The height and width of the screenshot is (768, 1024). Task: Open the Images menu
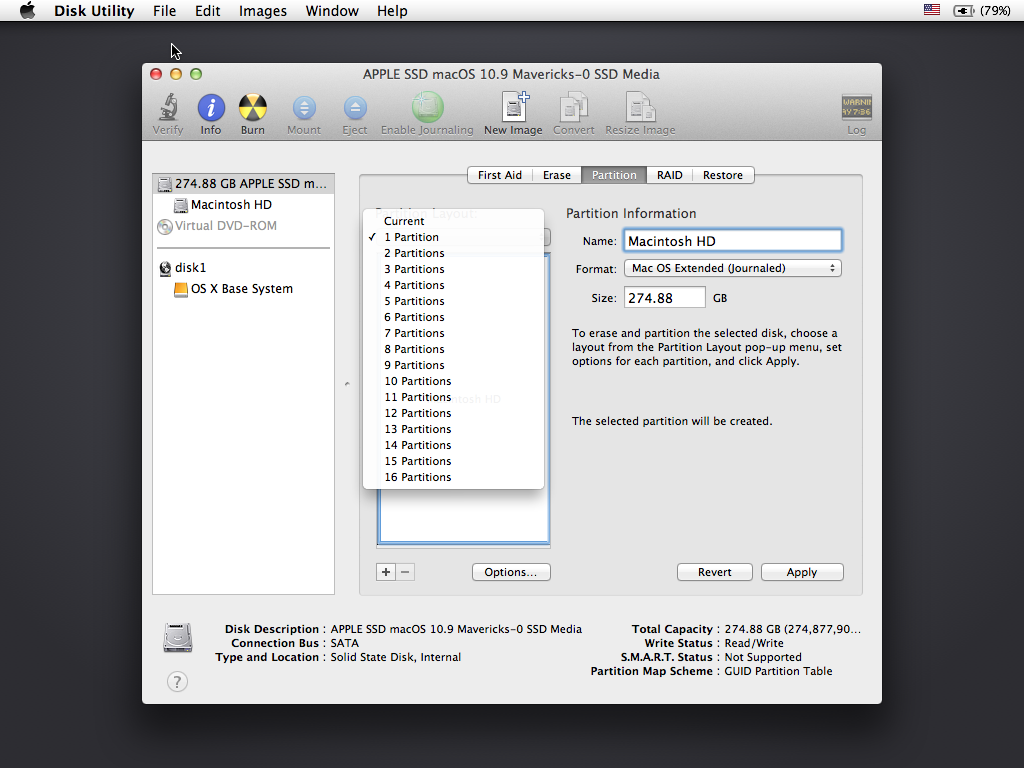(x=263, y=10)
